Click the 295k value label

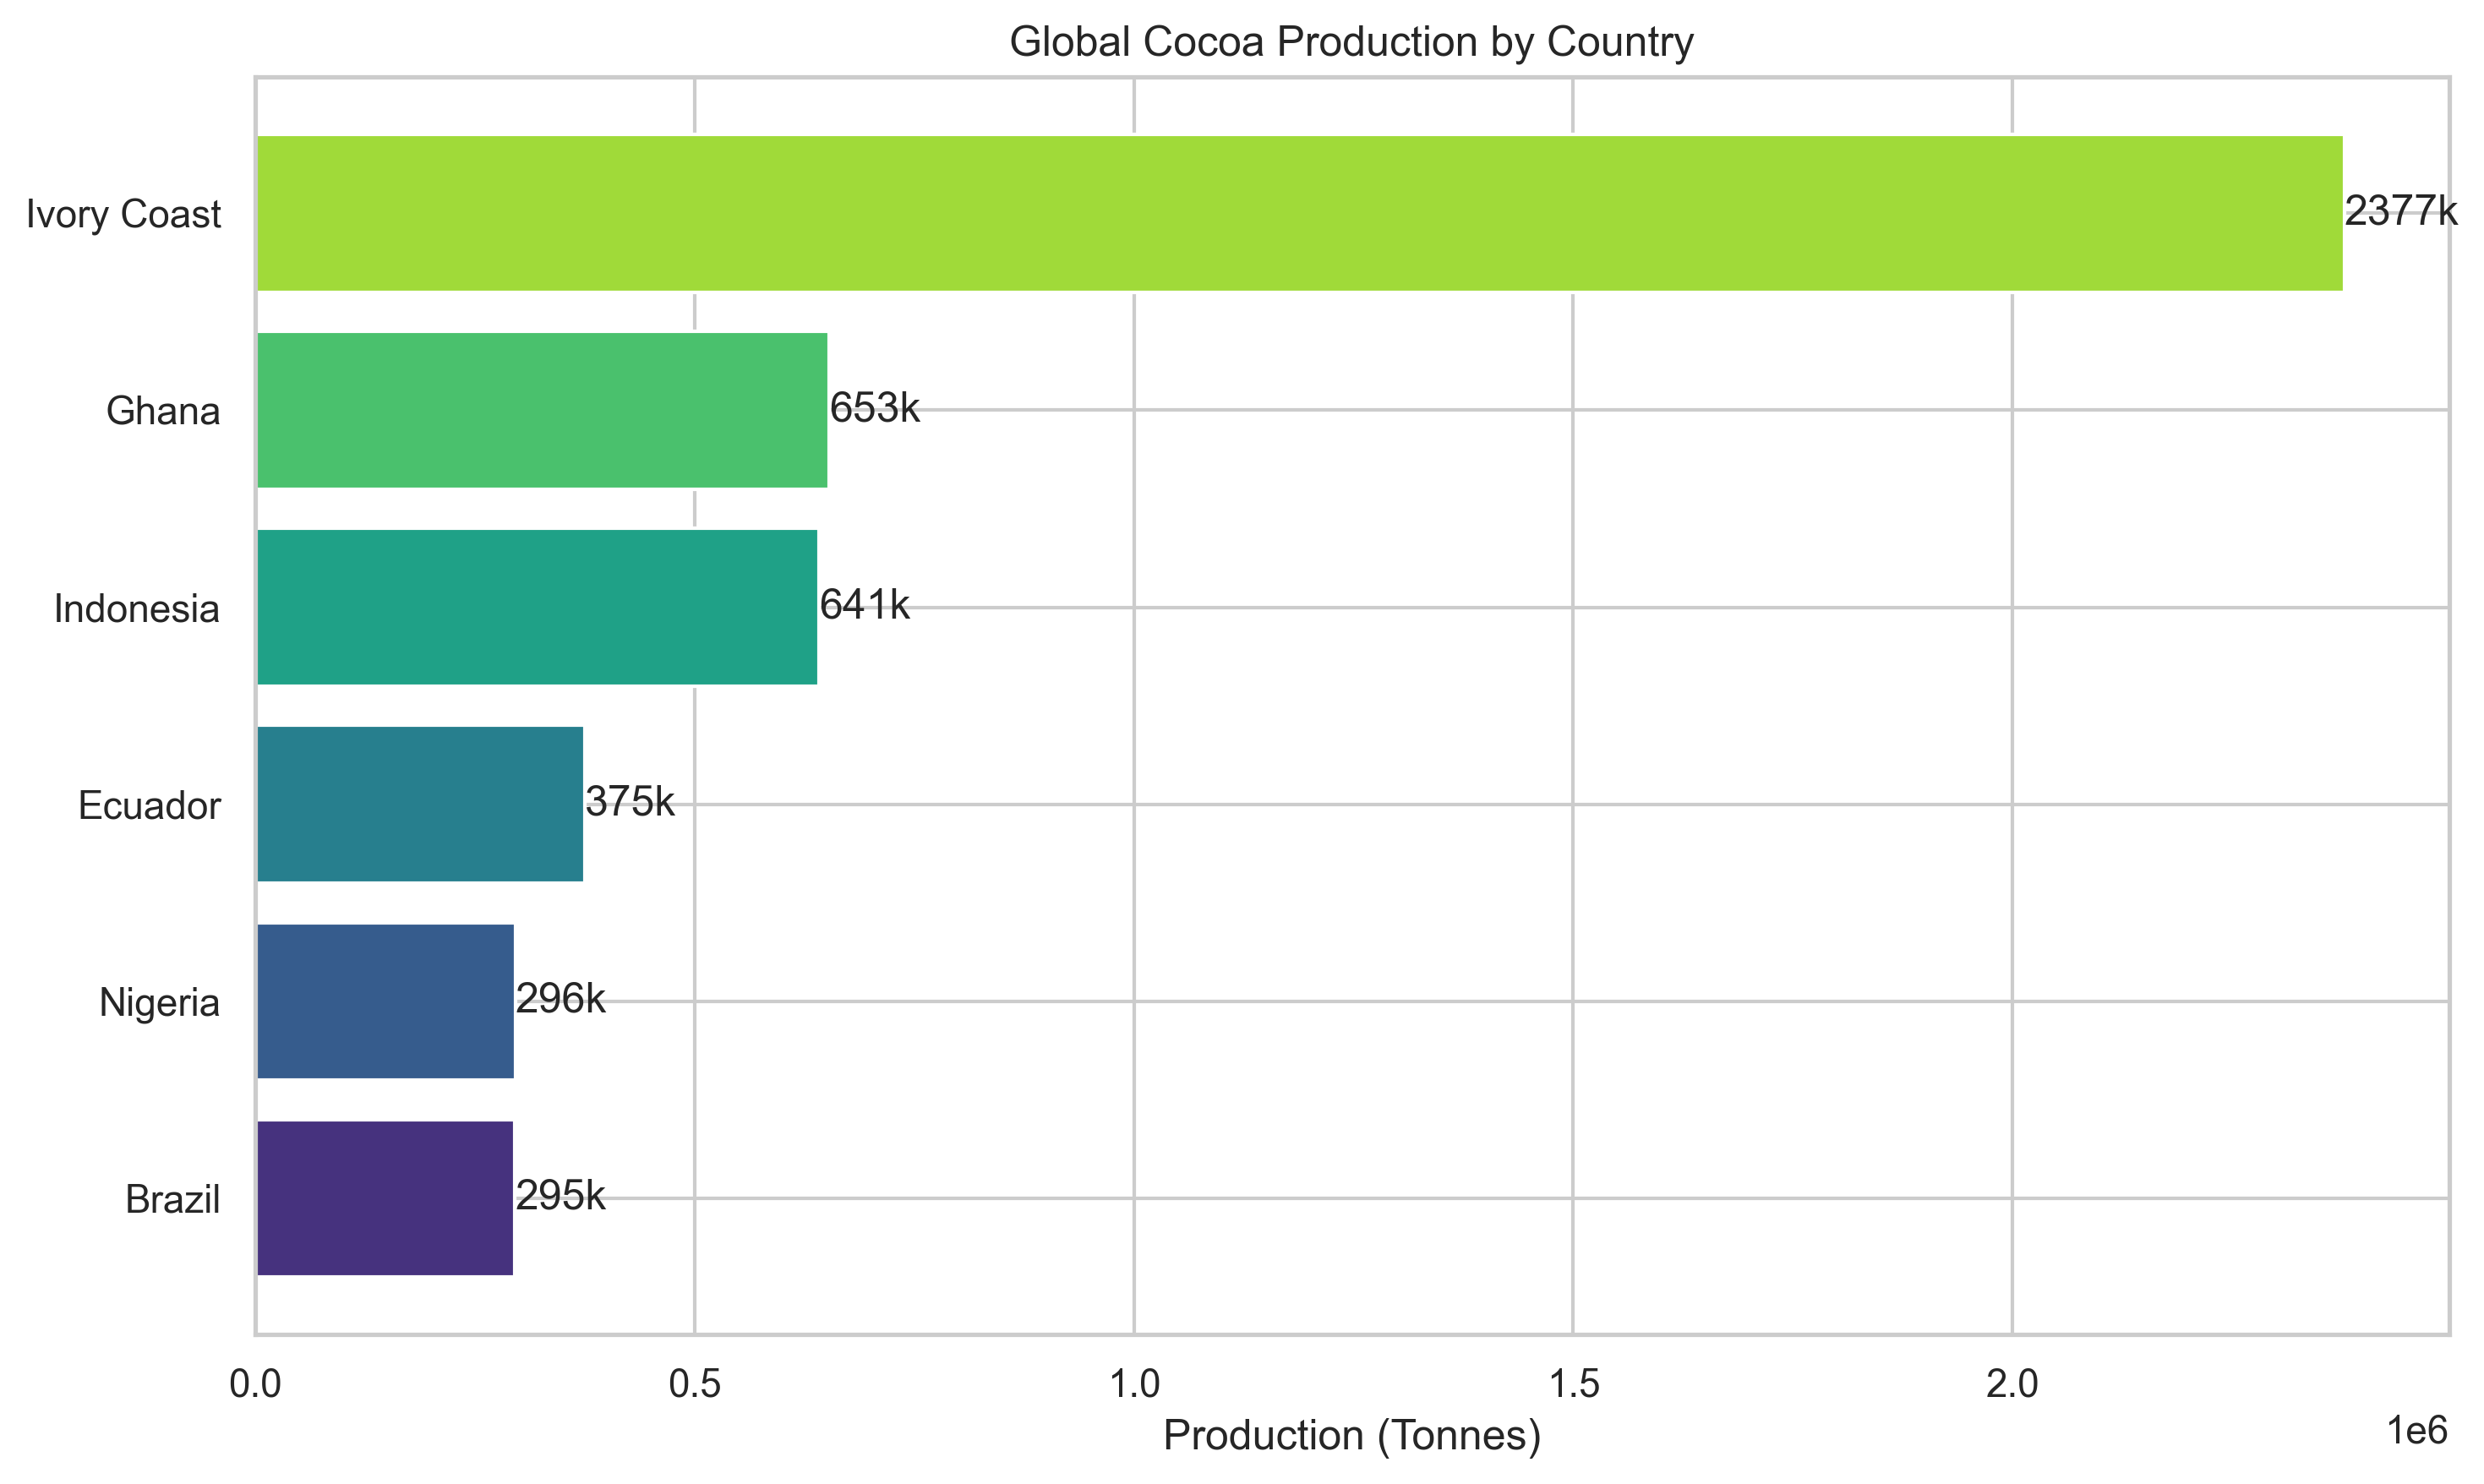point(560,1198)
